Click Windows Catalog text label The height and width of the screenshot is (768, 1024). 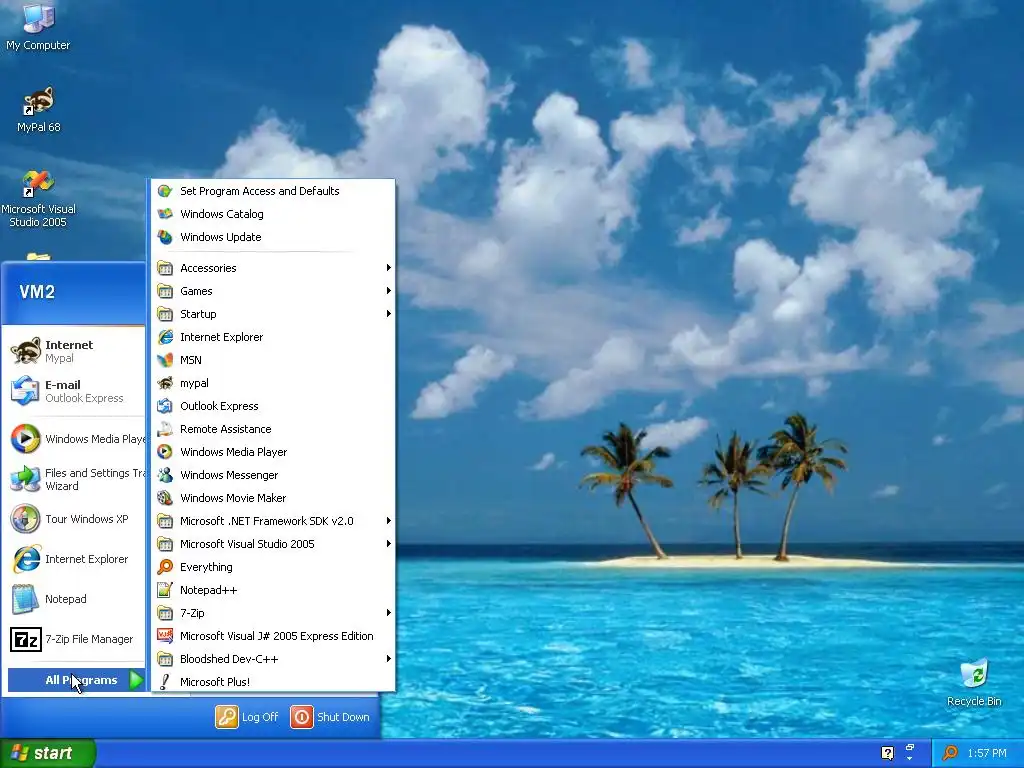coord(221,214)
